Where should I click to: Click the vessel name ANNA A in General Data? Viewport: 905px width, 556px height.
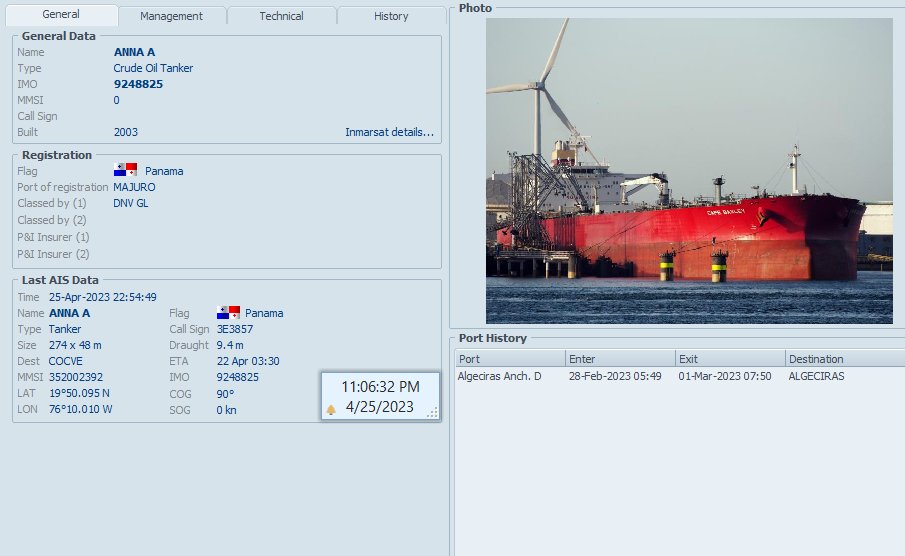(134, 52)
